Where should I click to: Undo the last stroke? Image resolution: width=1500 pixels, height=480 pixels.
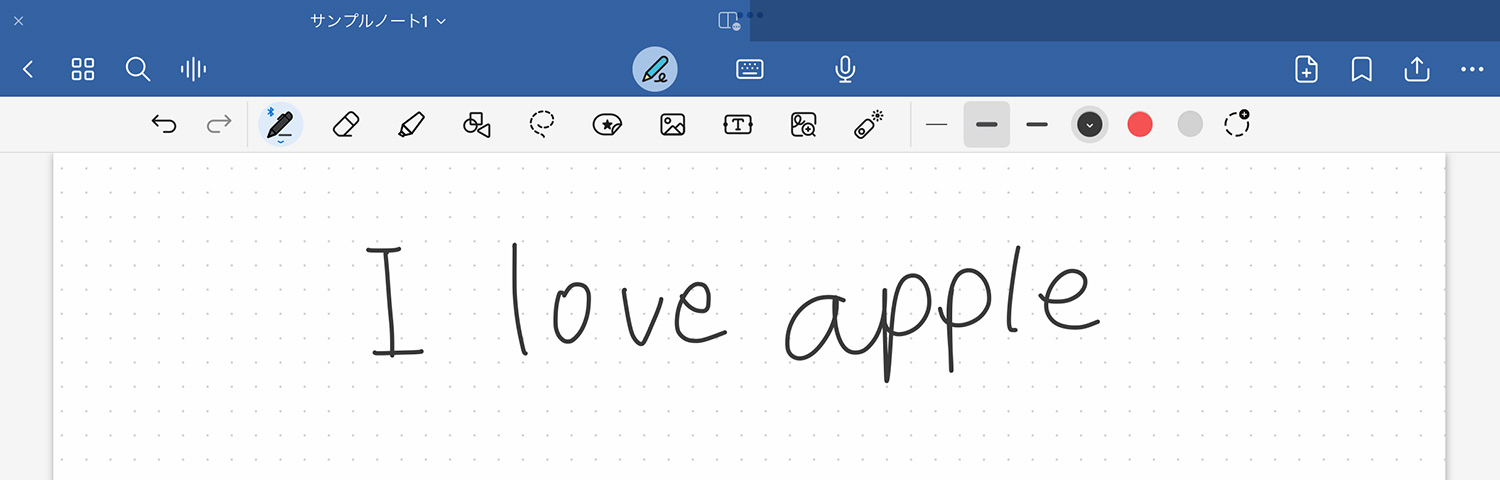pos(164,124)
